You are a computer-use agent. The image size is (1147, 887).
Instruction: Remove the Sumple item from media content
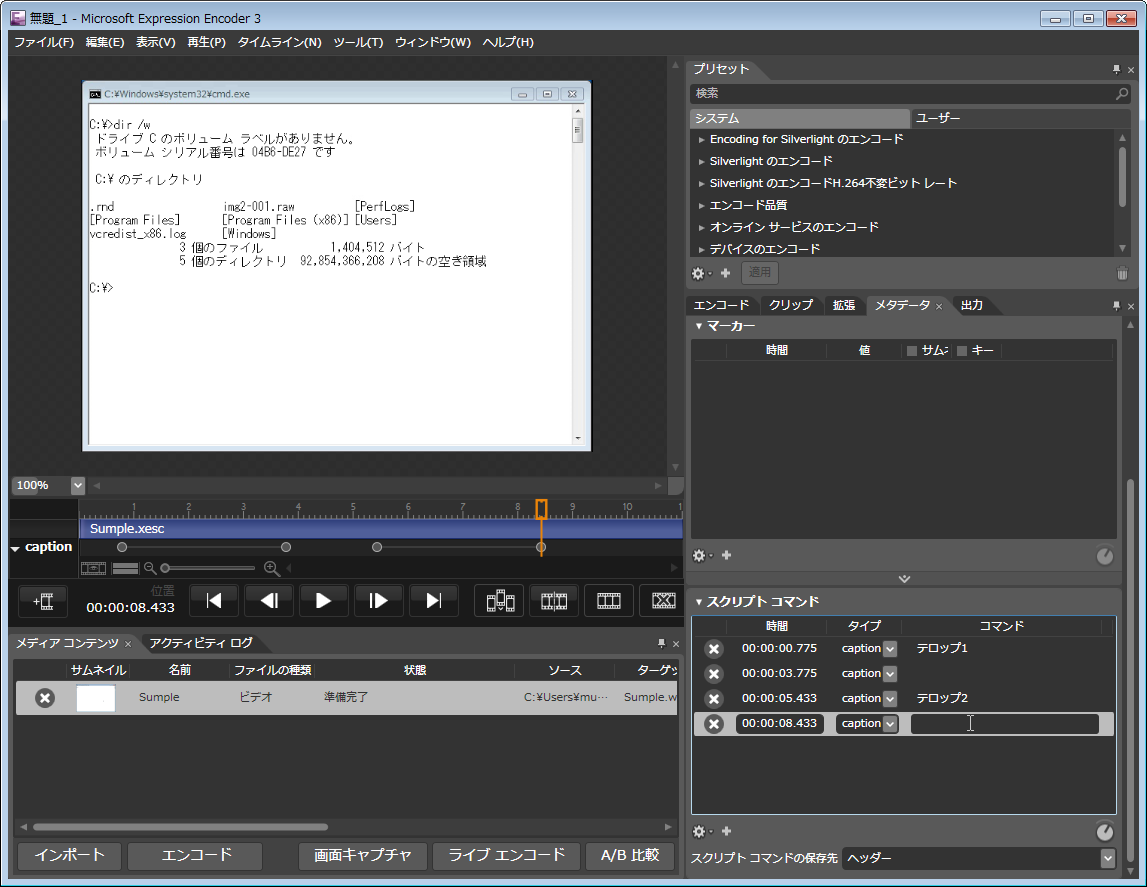coord(45,698)
